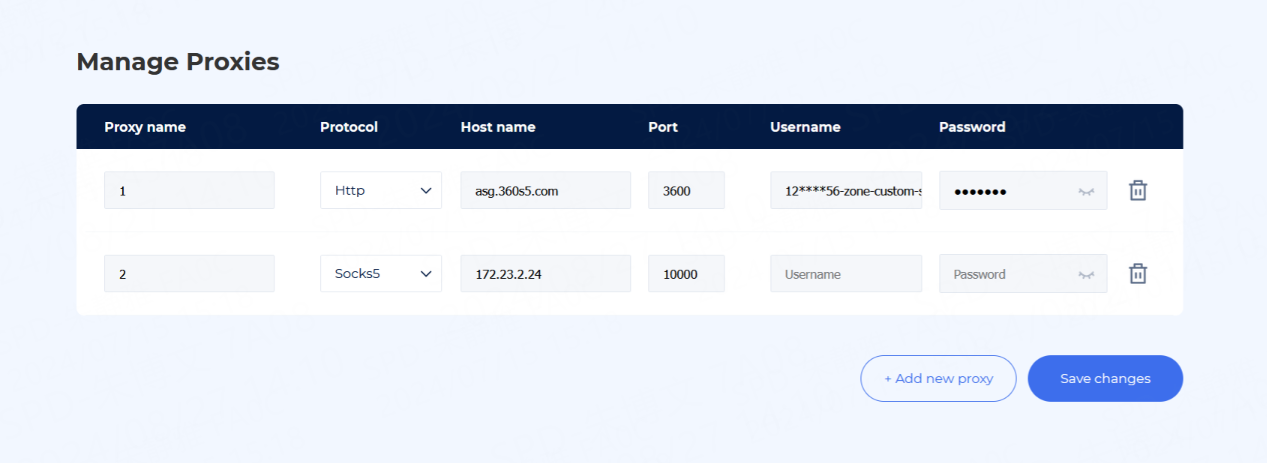Toggle password visibility in the second row
The width and height of the screenshot is (1267, 463).
[1086, 274]
